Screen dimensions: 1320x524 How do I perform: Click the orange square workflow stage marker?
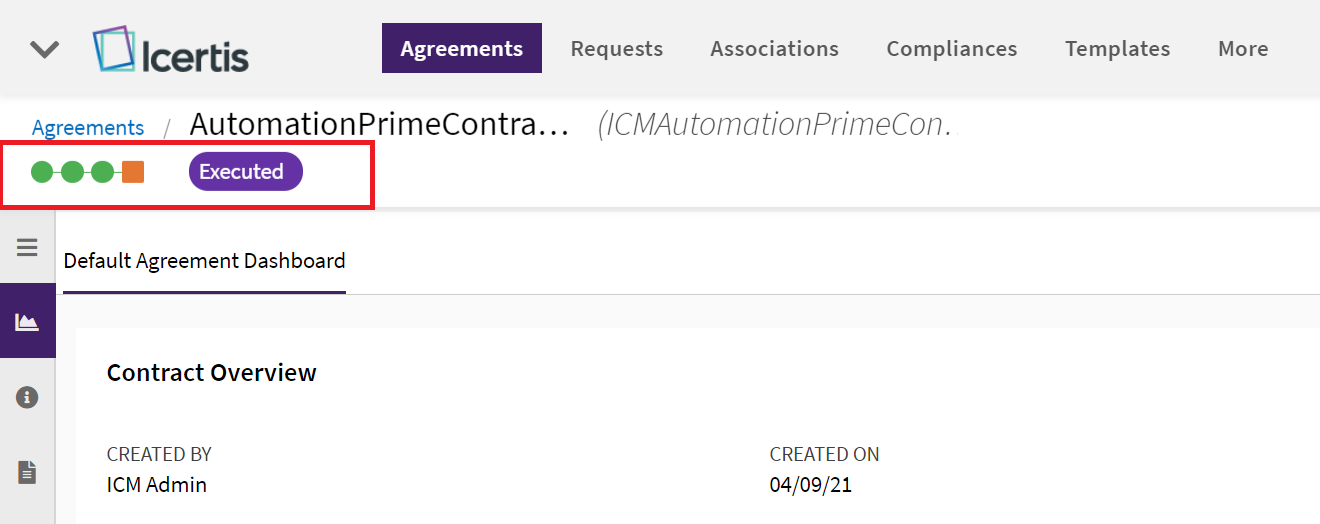(133, 172)
